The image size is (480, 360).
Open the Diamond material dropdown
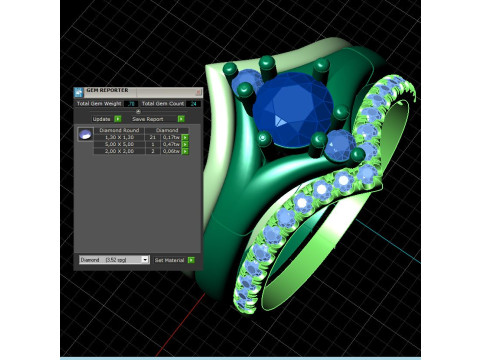coord(114,260)
